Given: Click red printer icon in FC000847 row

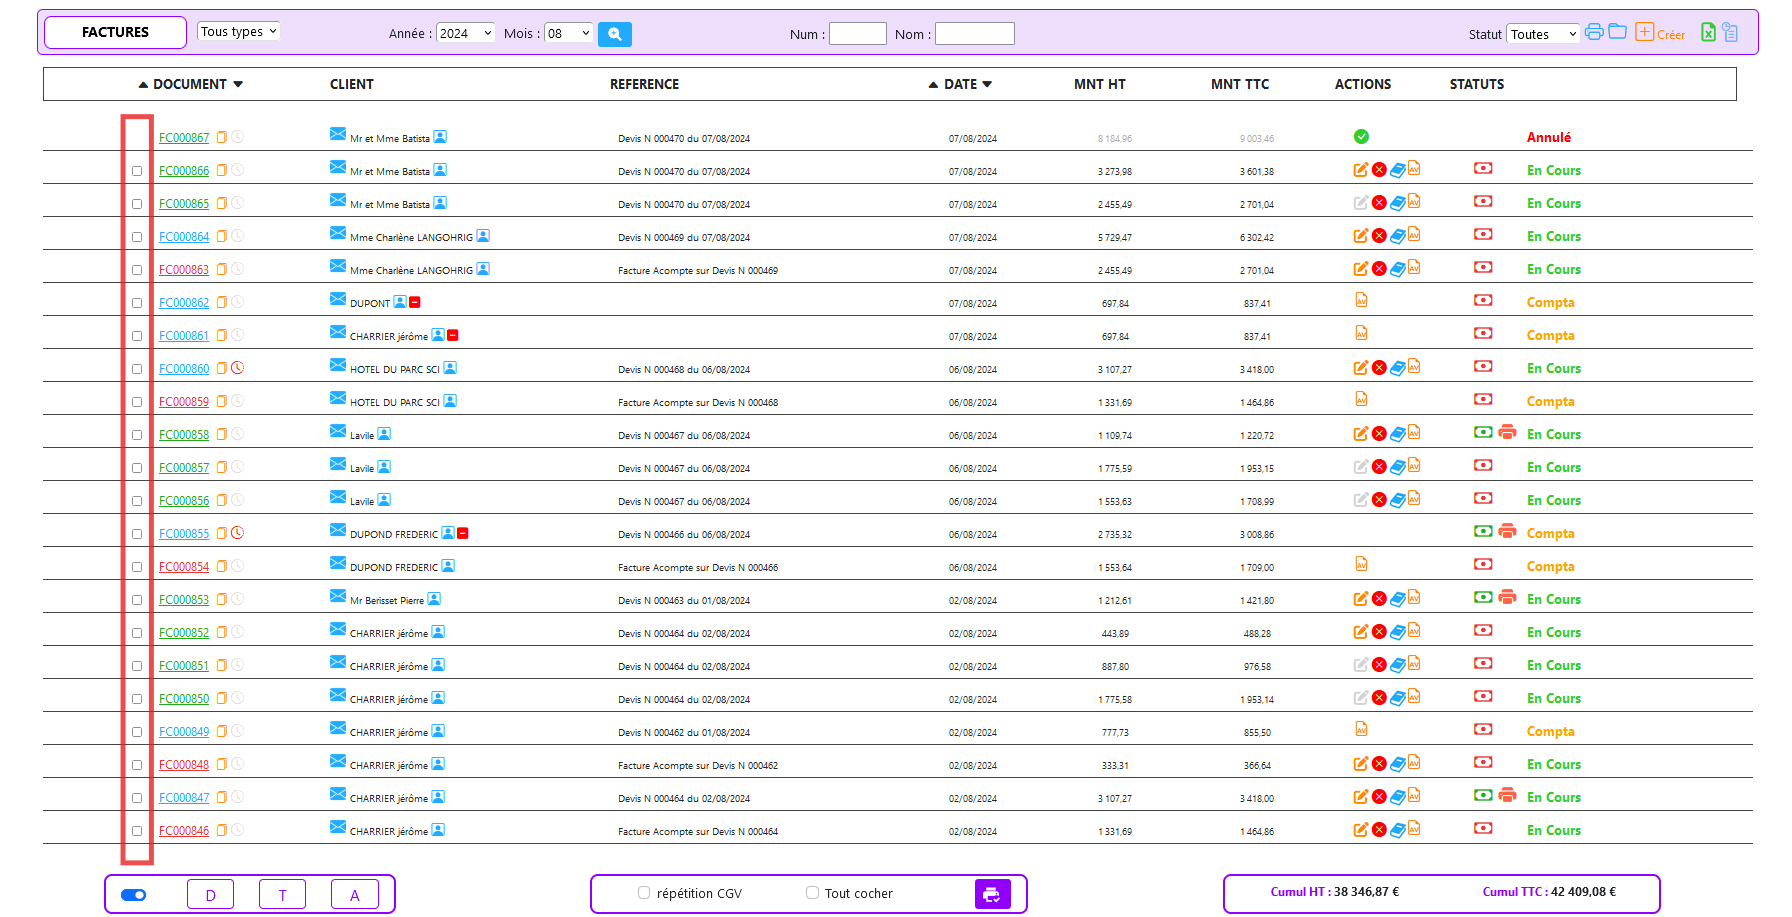Looking at the screenshot, I should coord(1507,795).
